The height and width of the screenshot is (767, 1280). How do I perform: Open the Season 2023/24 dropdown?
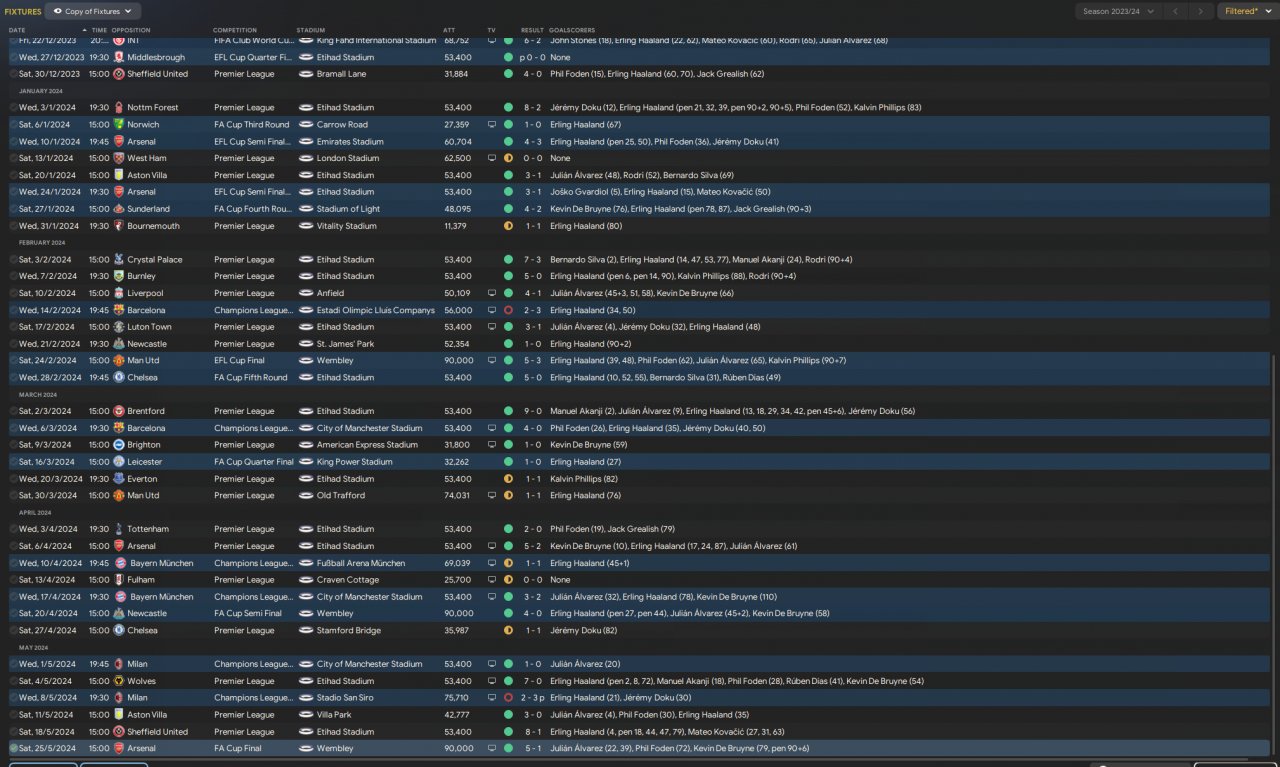pos(1118,12)
